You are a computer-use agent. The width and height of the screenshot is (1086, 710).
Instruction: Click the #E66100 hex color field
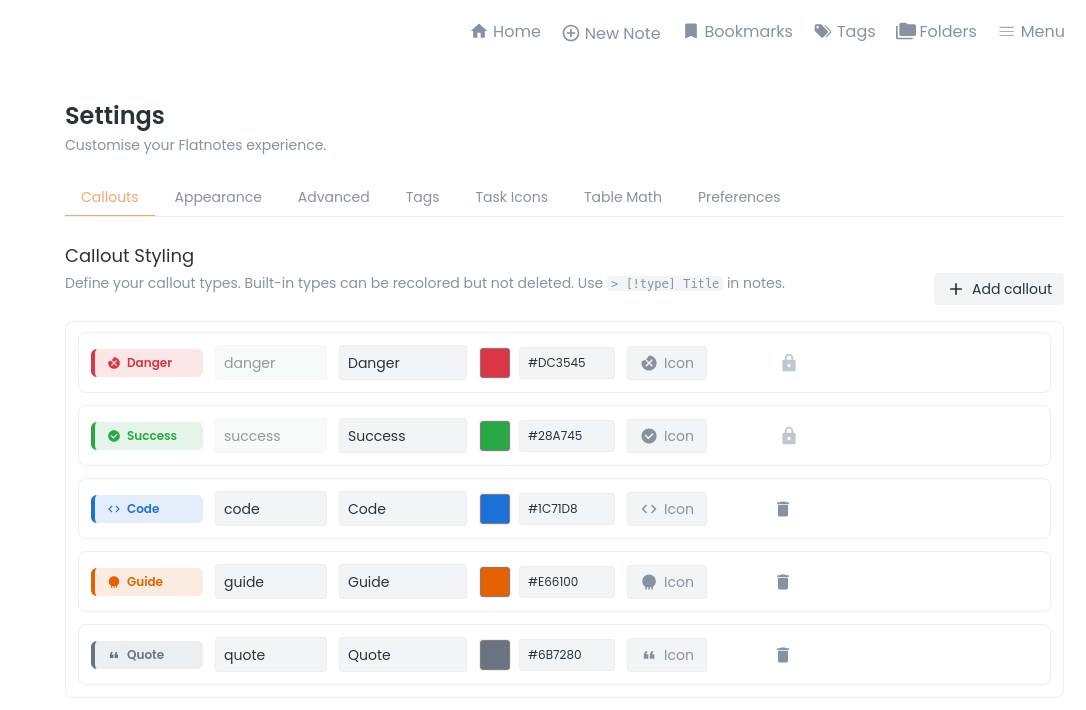[567, 582]
